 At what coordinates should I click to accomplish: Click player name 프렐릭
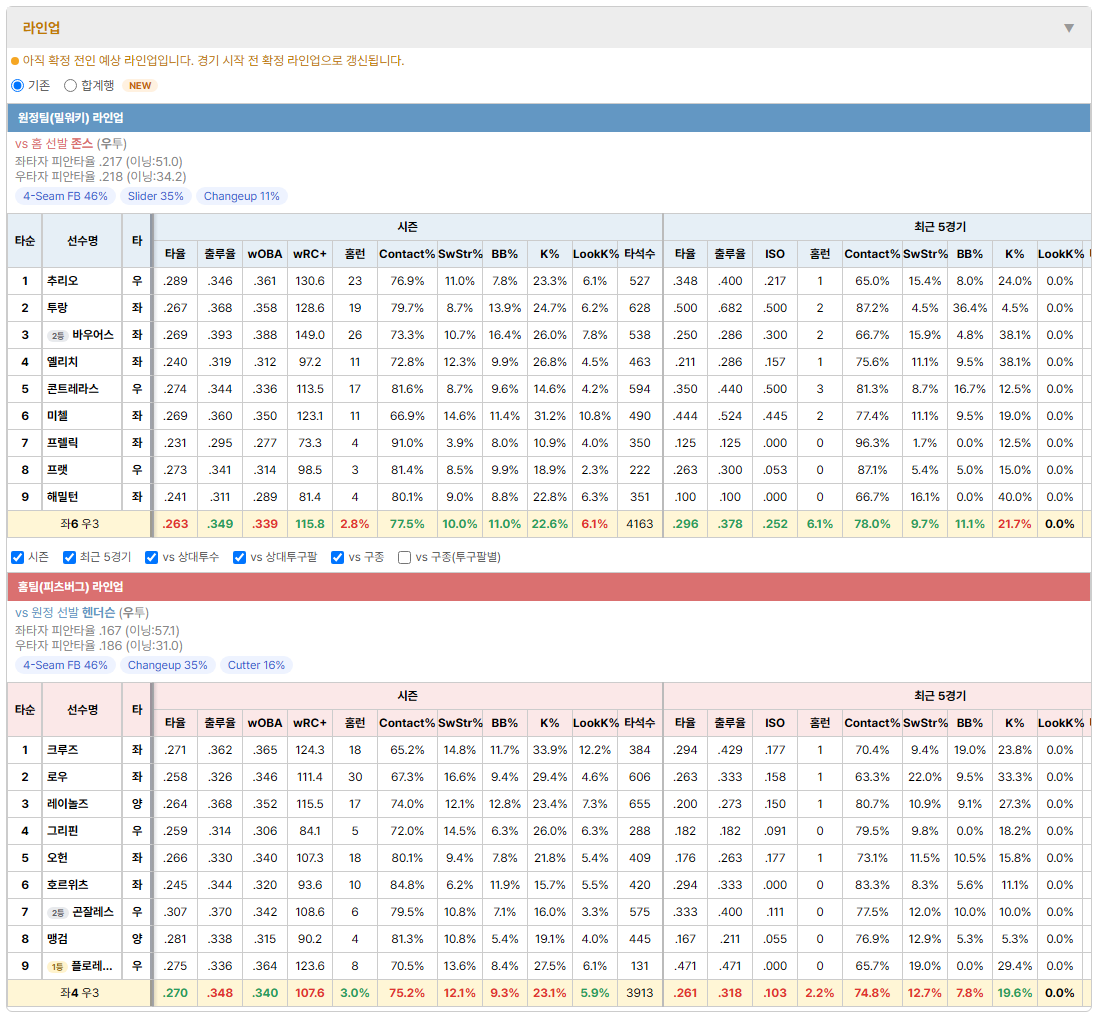pos(62,443)
